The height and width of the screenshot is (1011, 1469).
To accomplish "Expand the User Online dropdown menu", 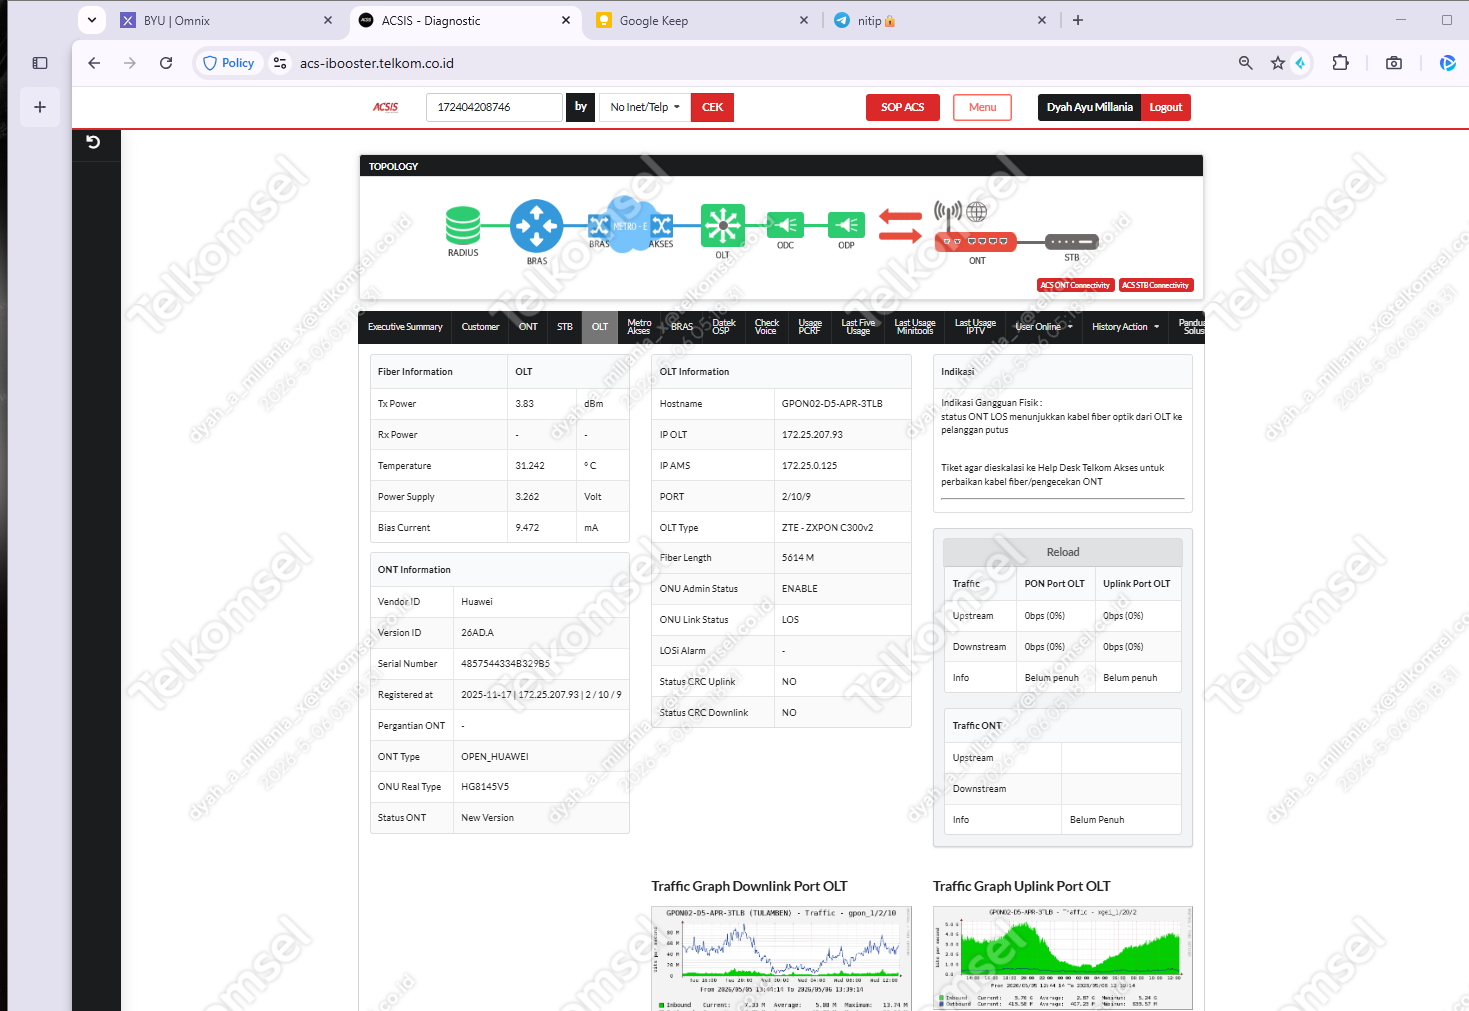I will (x=1044, y=327).
